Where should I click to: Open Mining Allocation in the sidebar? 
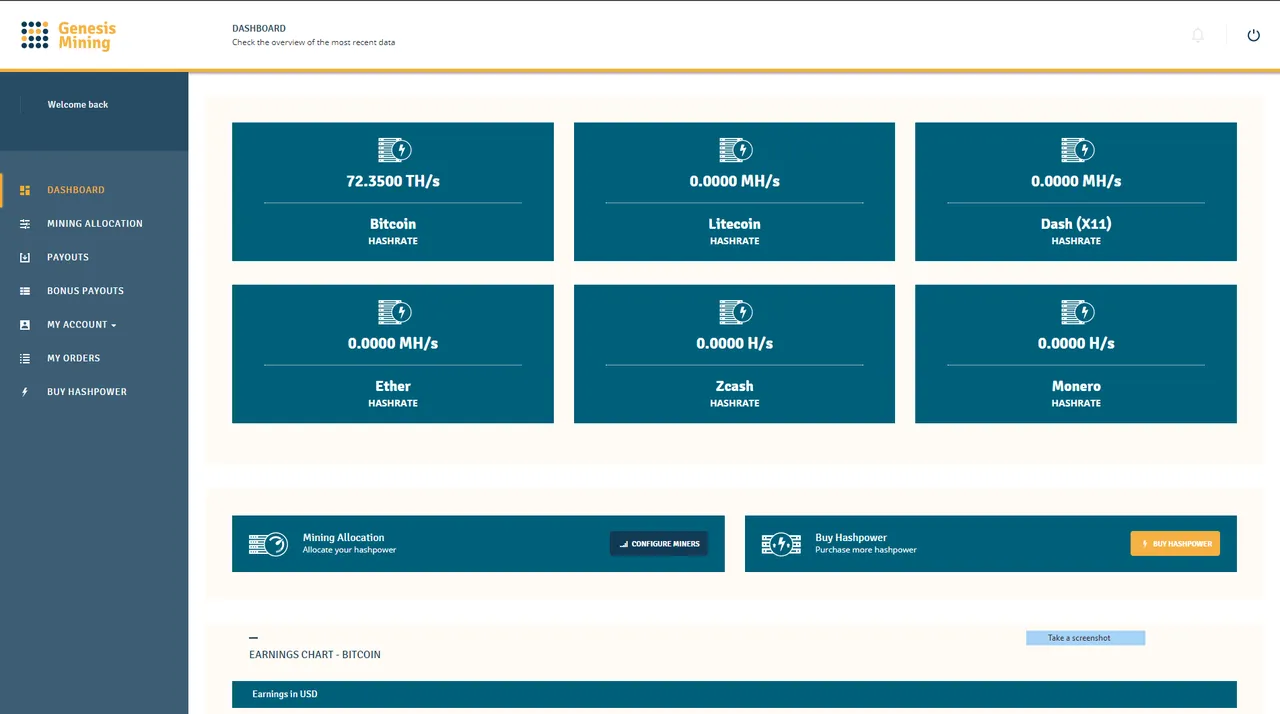(x=95, y=224)
